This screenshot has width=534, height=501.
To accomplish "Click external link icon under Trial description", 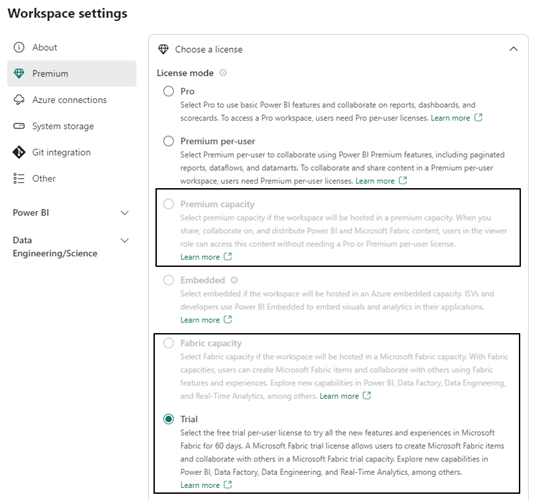I will point(228,484).
